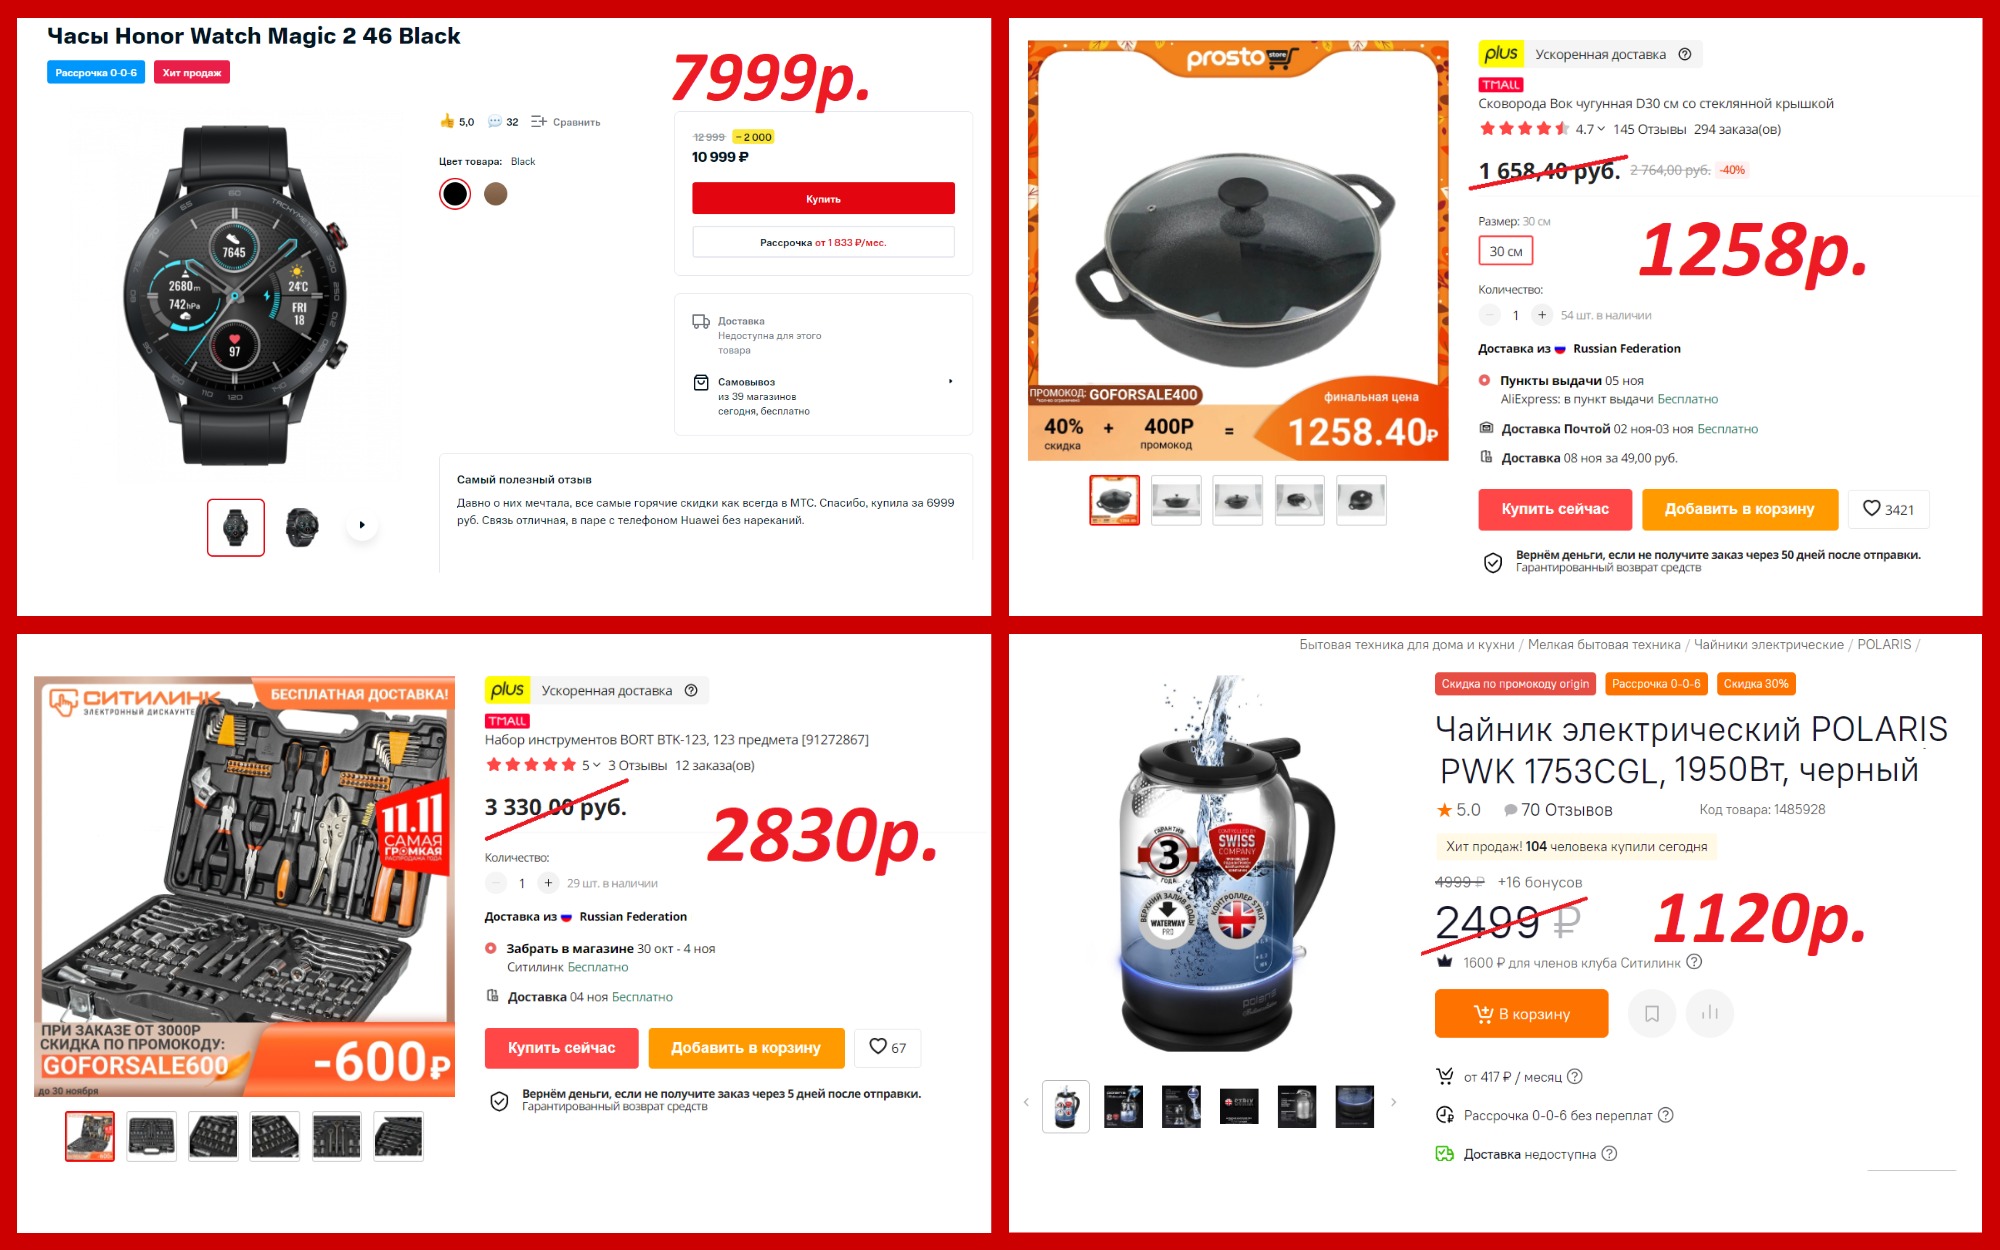The width and height of the screenshot is (2000, 1250).
Task: Click the red Купить button for watch
Action: pos(823,198)
